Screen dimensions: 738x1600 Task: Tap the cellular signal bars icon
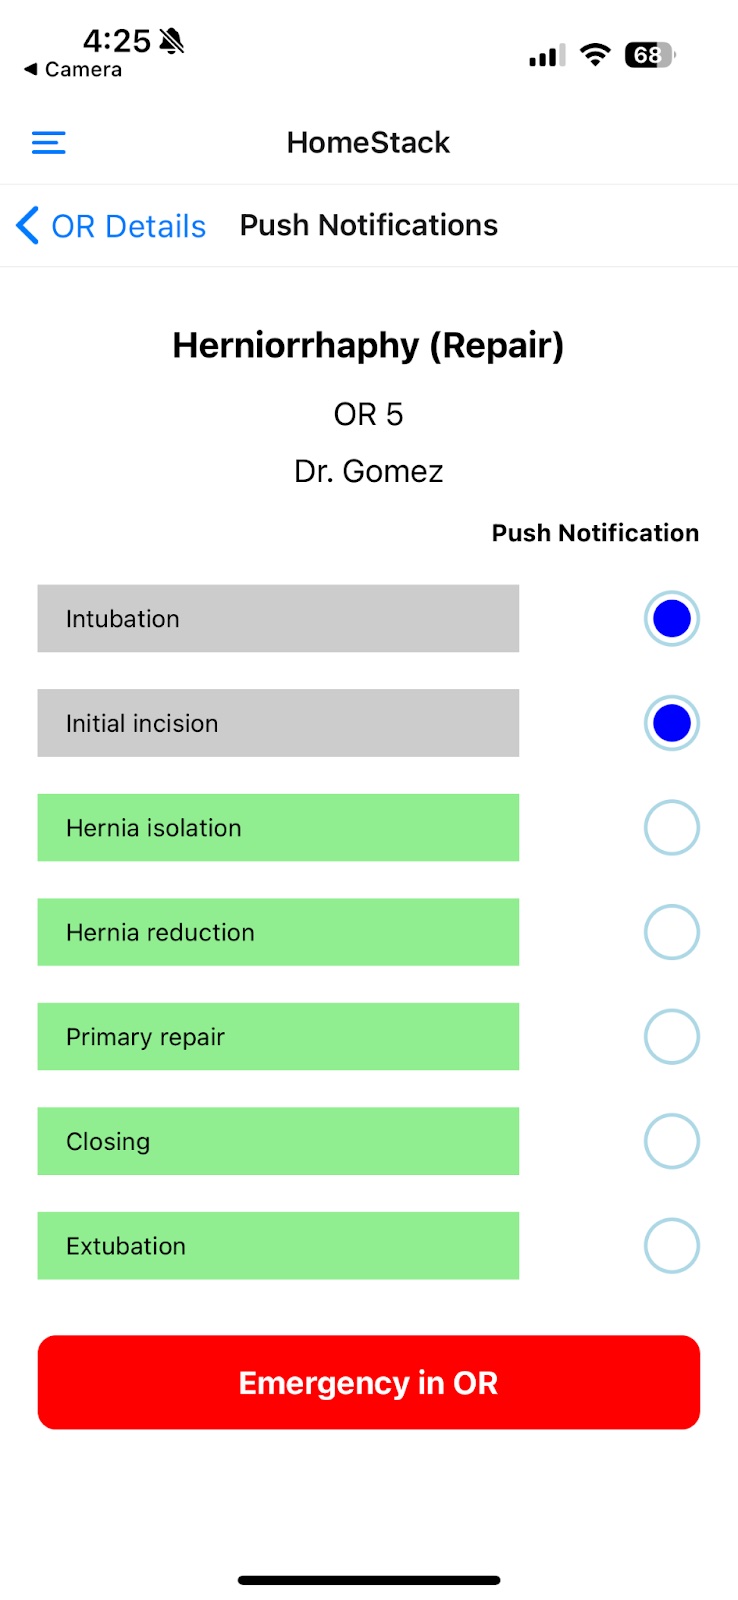546,56
